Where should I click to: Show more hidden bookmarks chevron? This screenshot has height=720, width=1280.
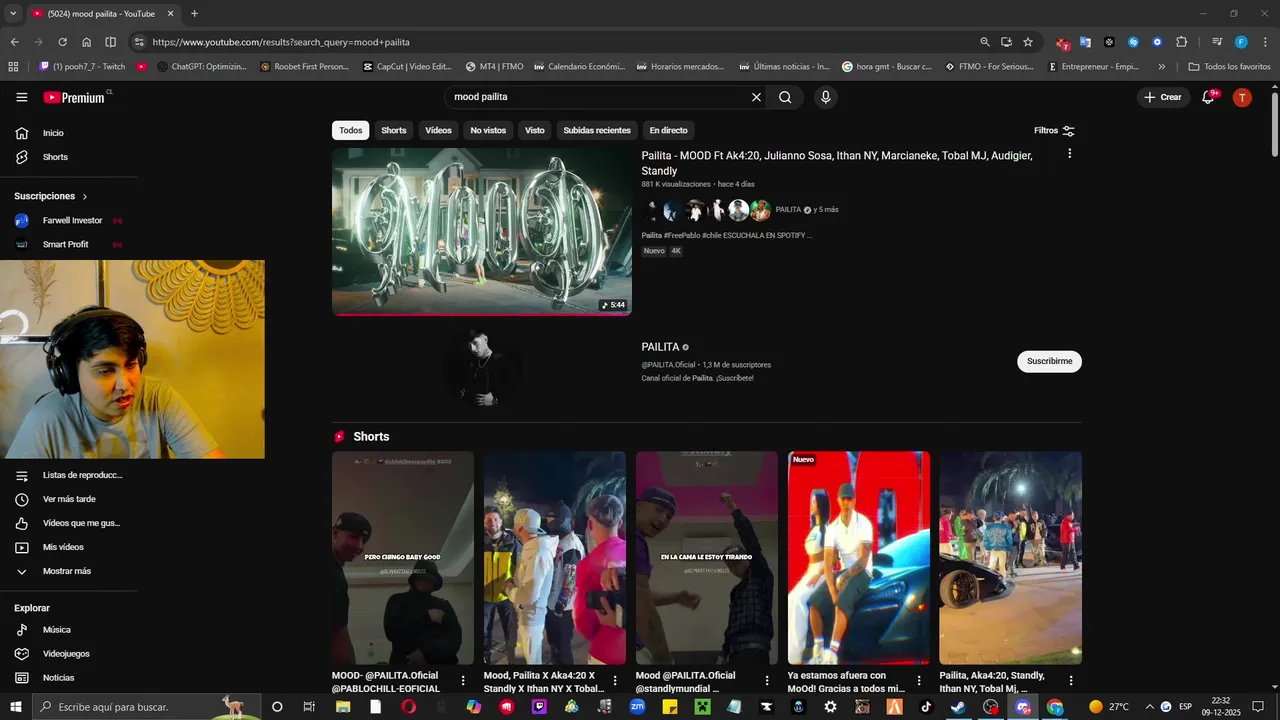[1161, 67]
